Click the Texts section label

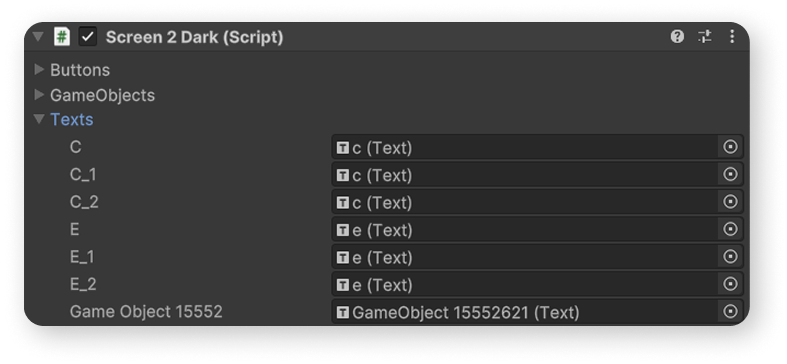pyautogui.click(x=72, y=119)
